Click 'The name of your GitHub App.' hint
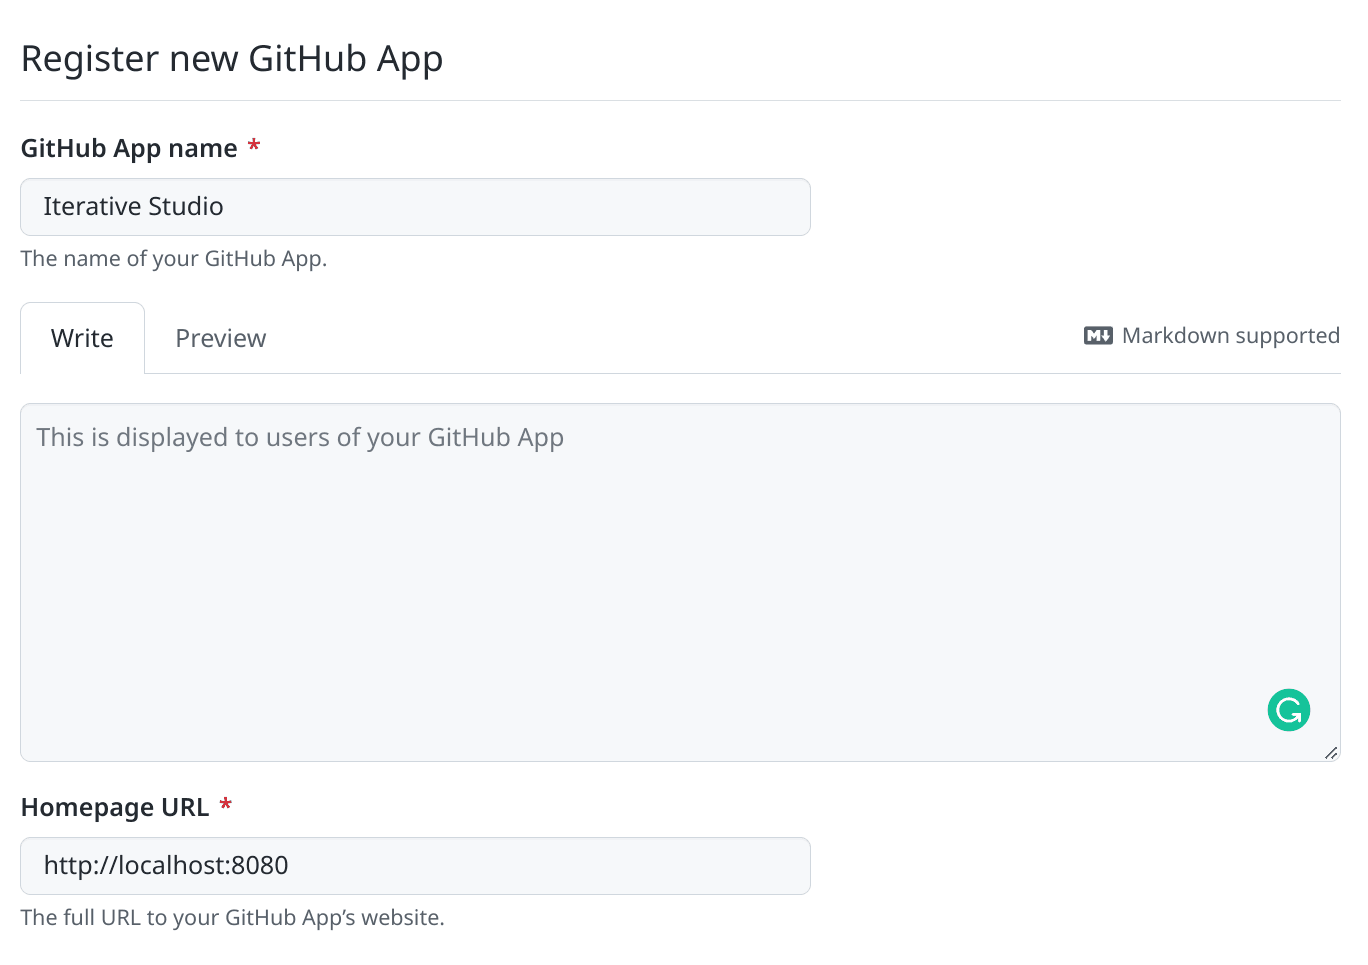Image resolution: width=1368 pixels, height=965 pixels. 174,259
